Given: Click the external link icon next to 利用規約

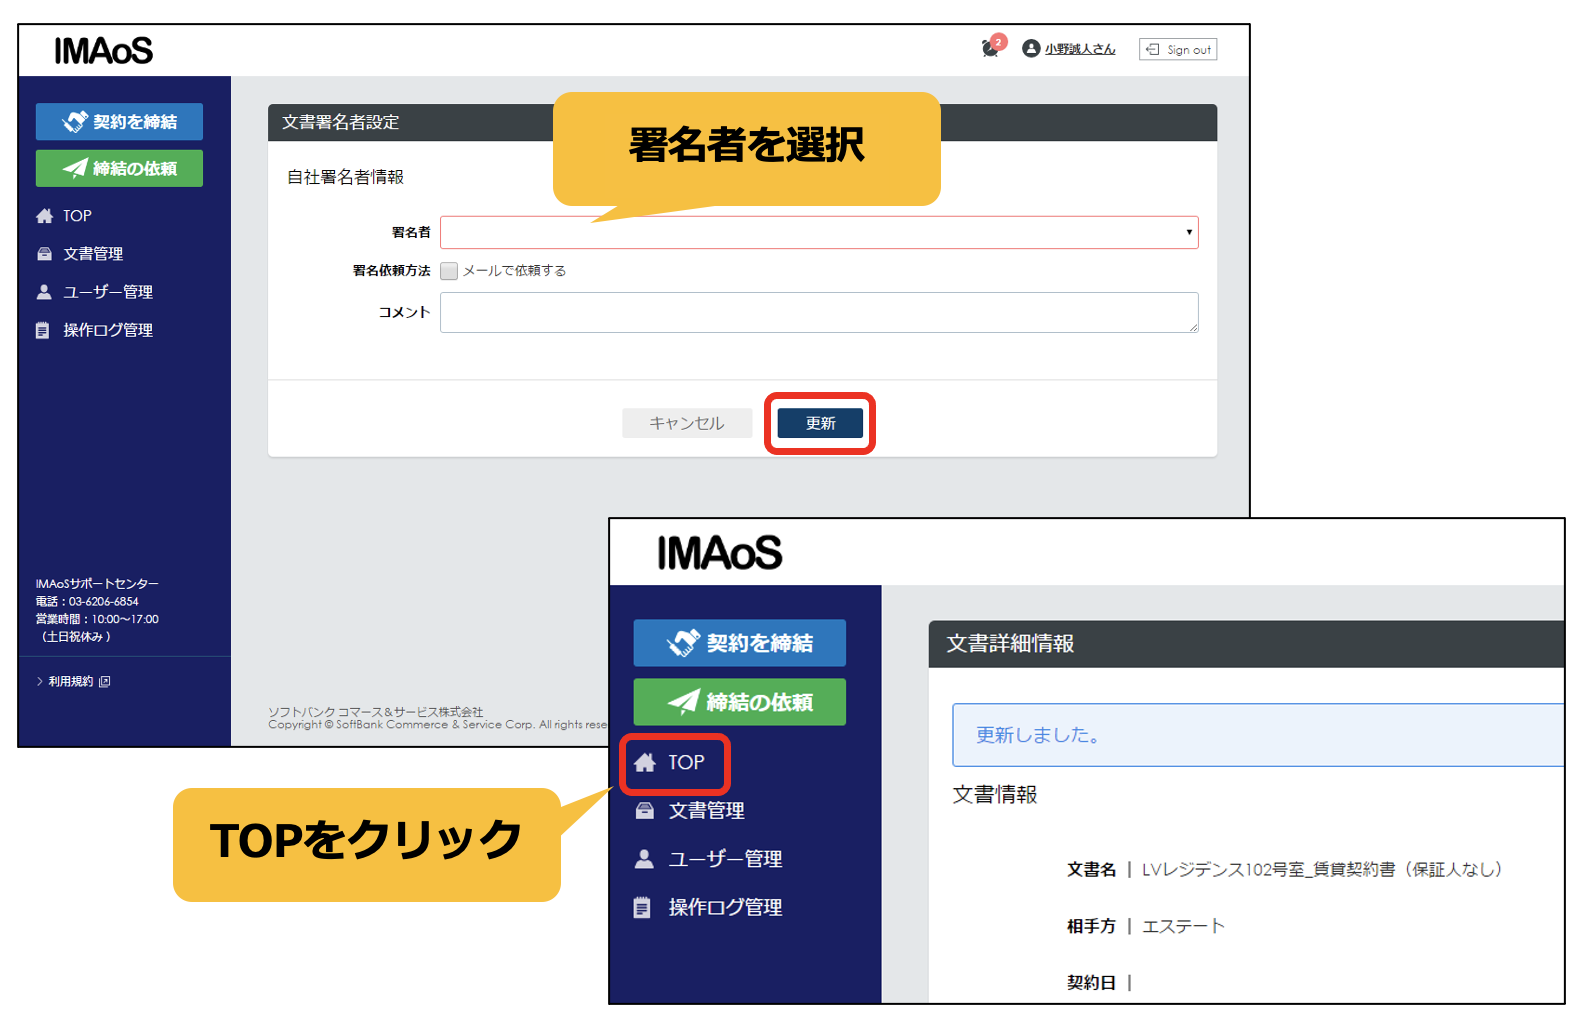Looking at the screenshot, I should [105, 682].
